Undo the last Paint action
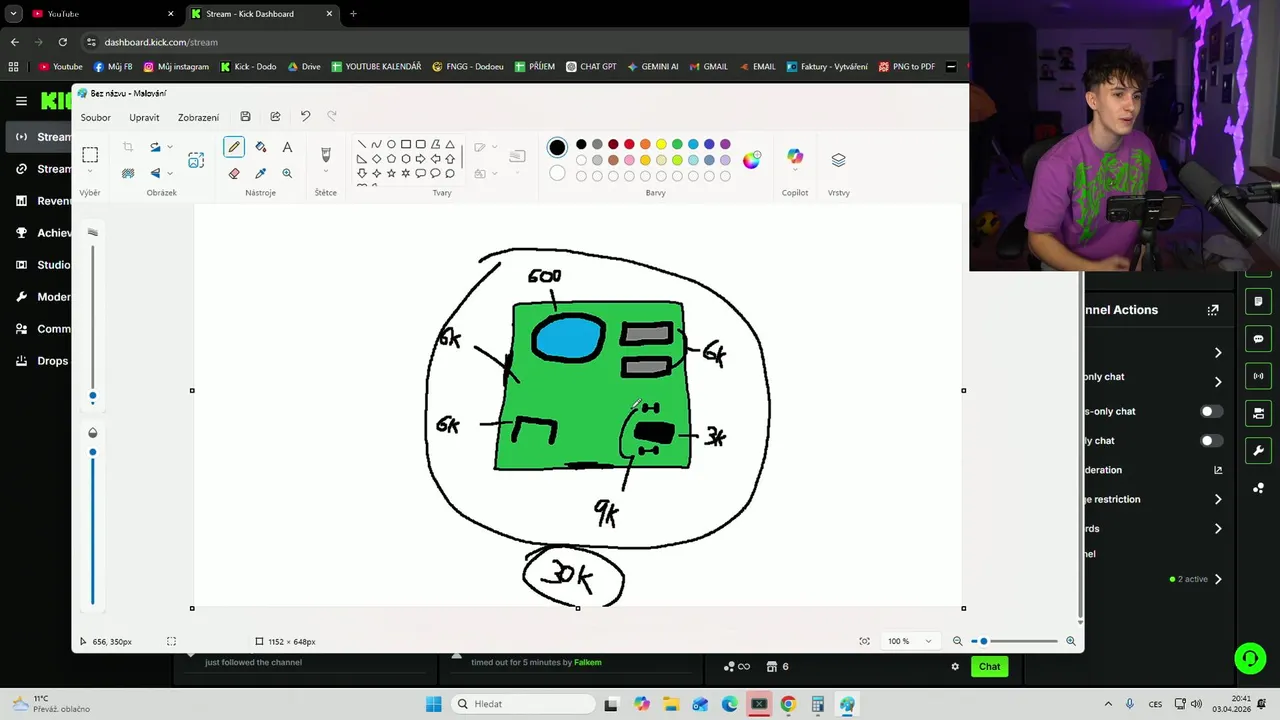This screenshot has height=720, width=1280. pyautogui.click(x=305, y=117)
